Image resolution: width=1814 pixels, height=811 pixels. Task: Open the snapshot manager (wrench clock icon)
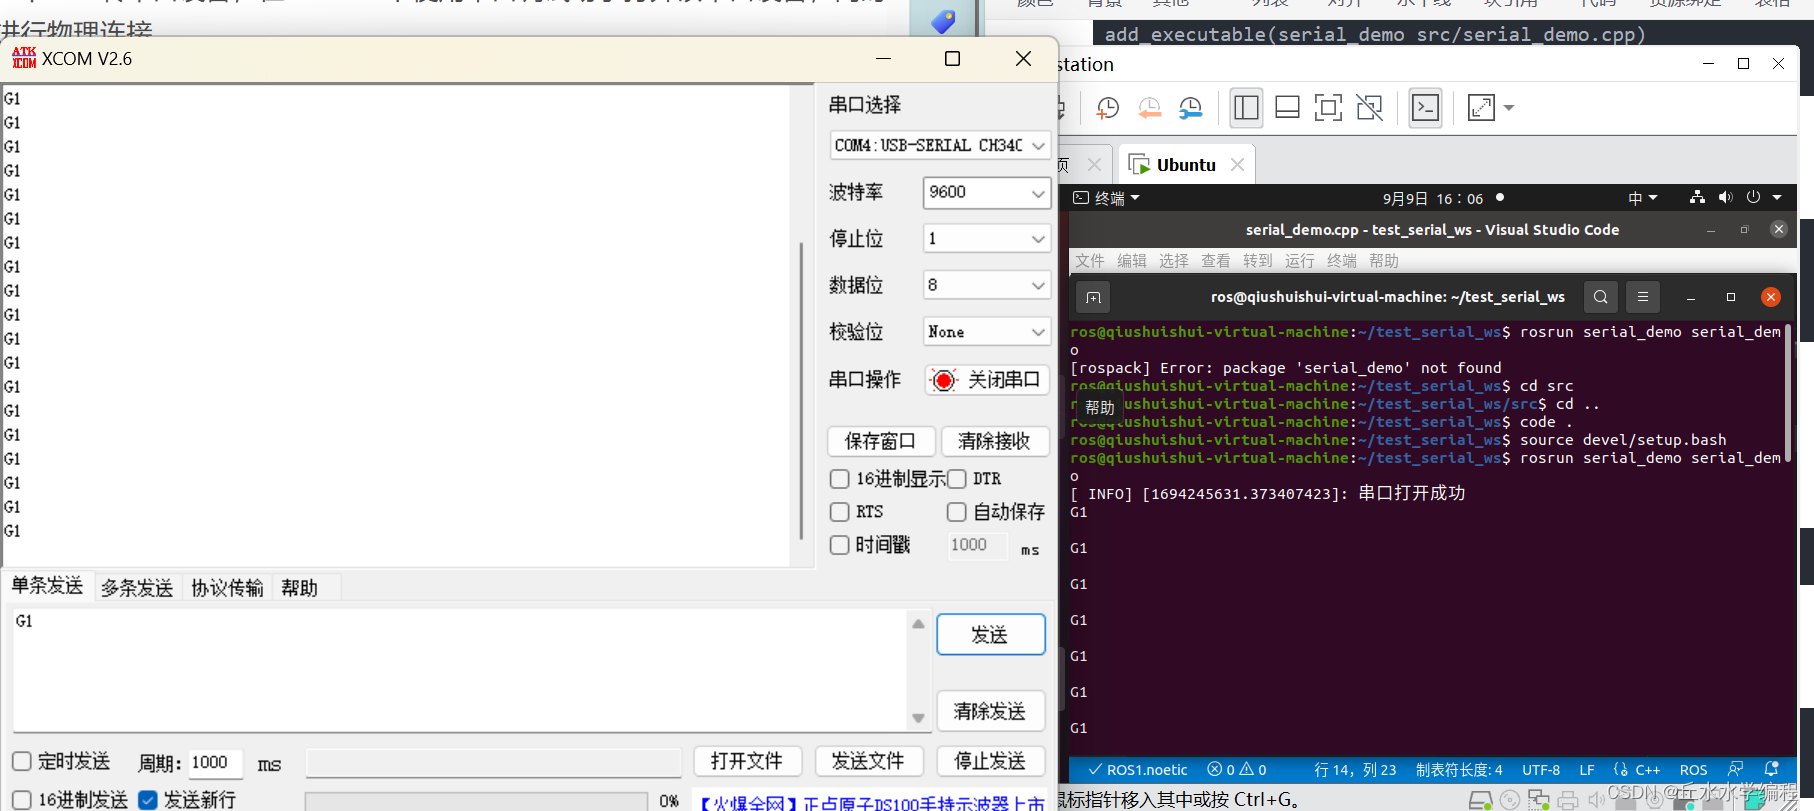1190,108
